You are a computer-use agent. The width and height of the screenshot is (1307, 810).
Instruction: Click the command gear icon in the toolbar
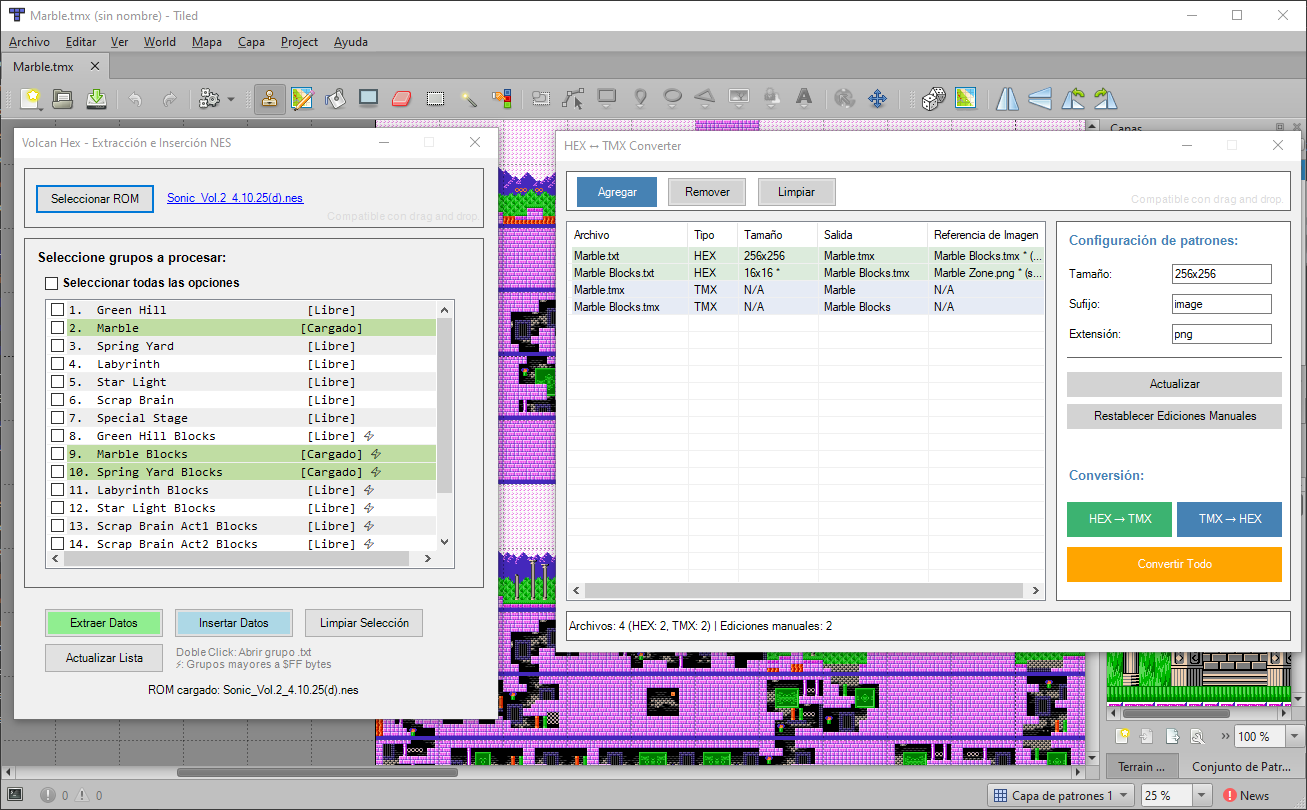[x=209, y=98]
